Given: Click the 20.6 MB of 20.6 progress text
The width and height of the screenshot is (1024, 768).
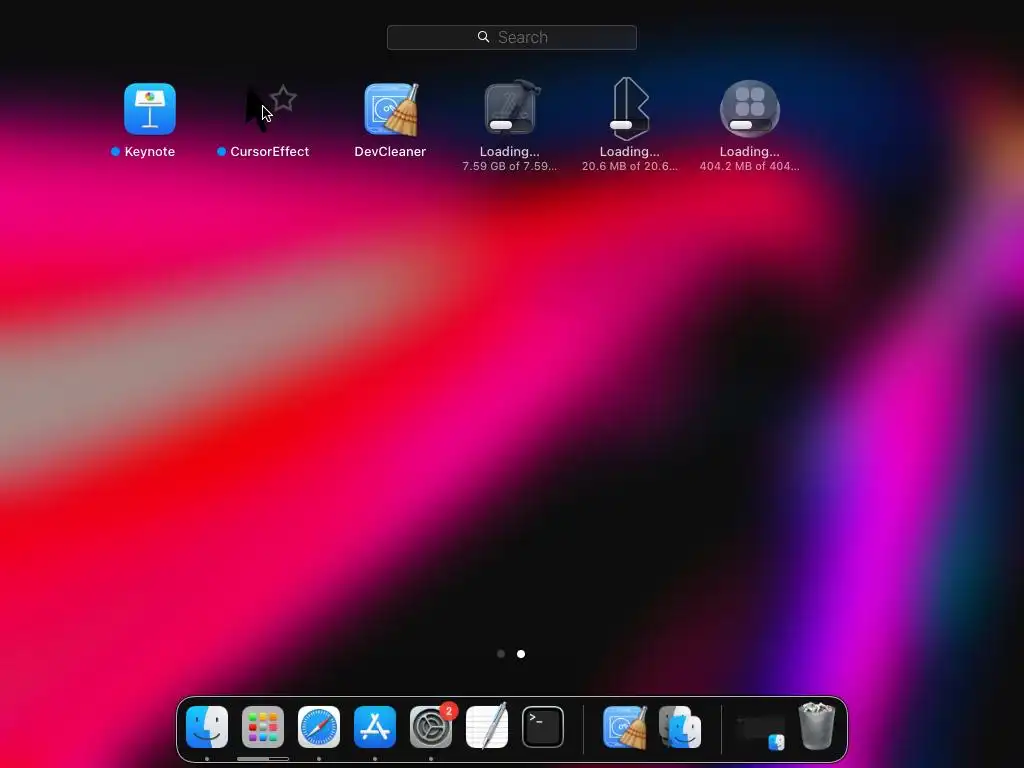Looking at the screenshot, I should pyautogui.click(x=630, y=167).
